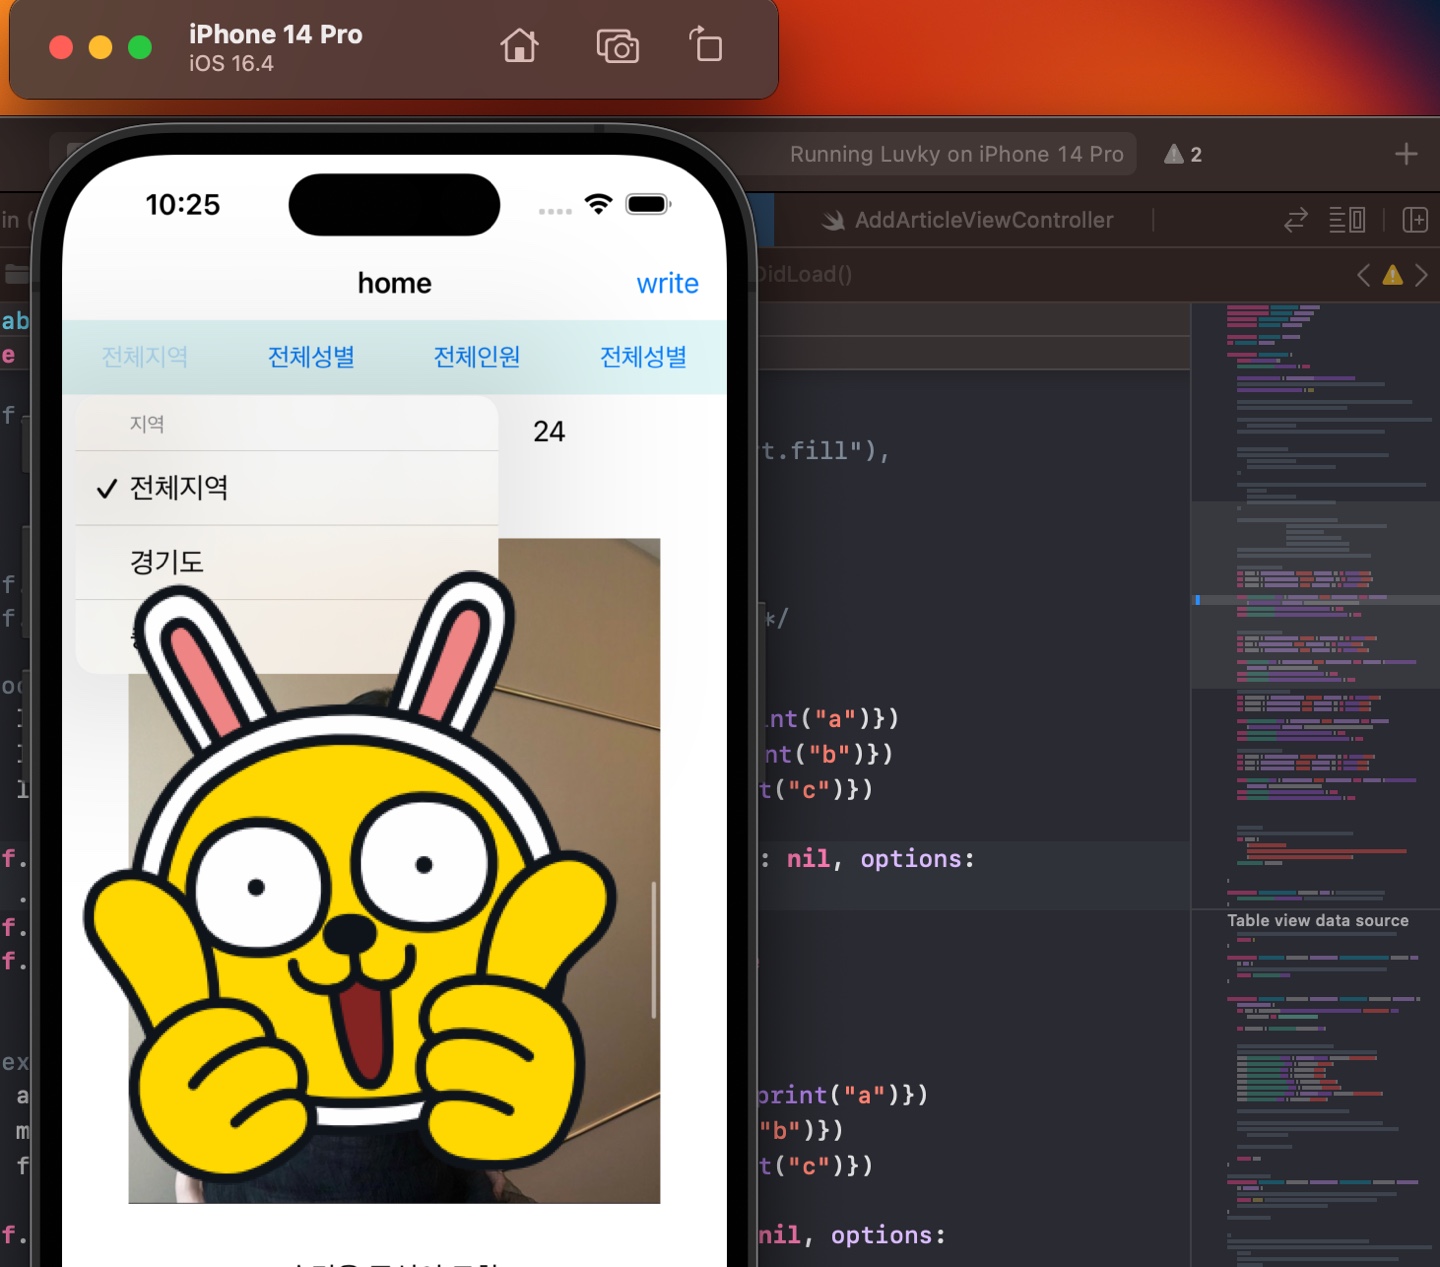
Task: Click the Table view data source minimap label
Action: click(x=1318, y=920)
